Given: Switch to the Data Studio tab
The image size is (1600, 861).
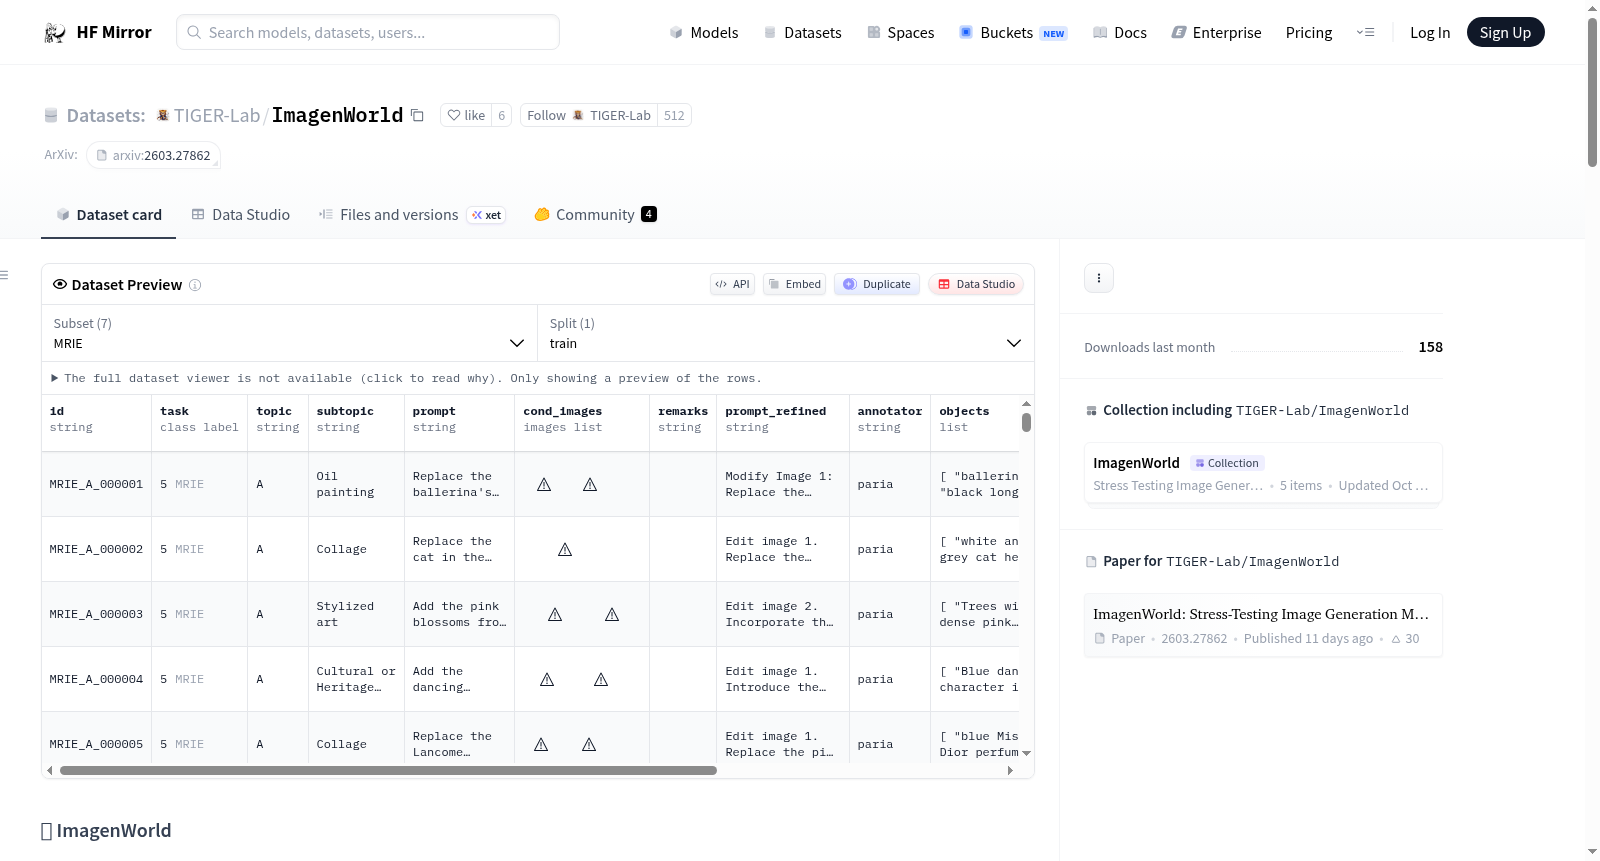Looking at the screenshot, I should point(241,215).
